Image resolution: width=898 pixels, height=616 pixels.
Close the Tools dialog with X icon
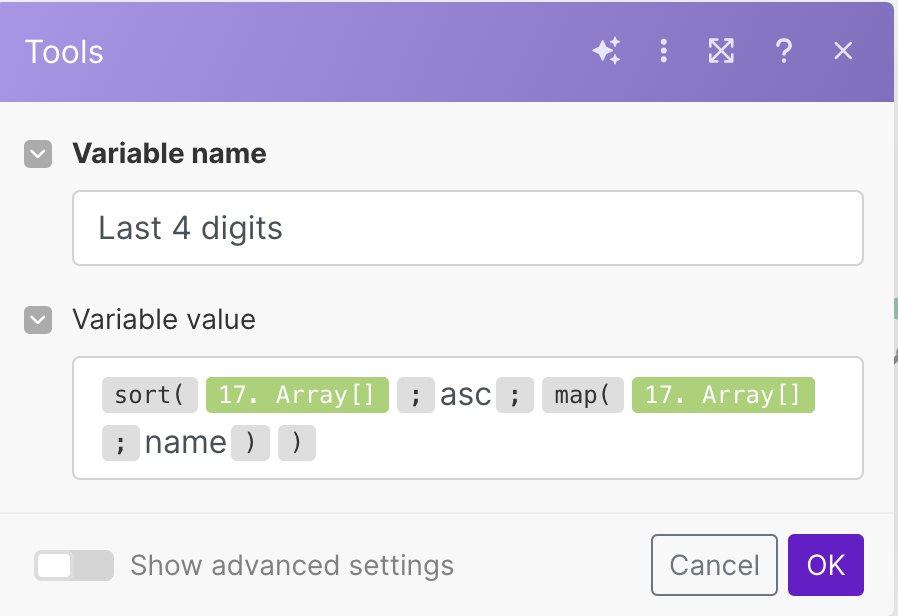843,51
